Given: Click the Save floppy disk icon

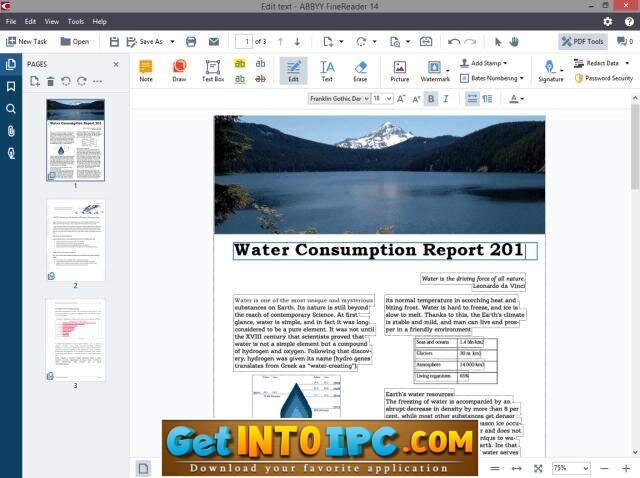Looking at the screenshot, I should click(x=114, y=41).
